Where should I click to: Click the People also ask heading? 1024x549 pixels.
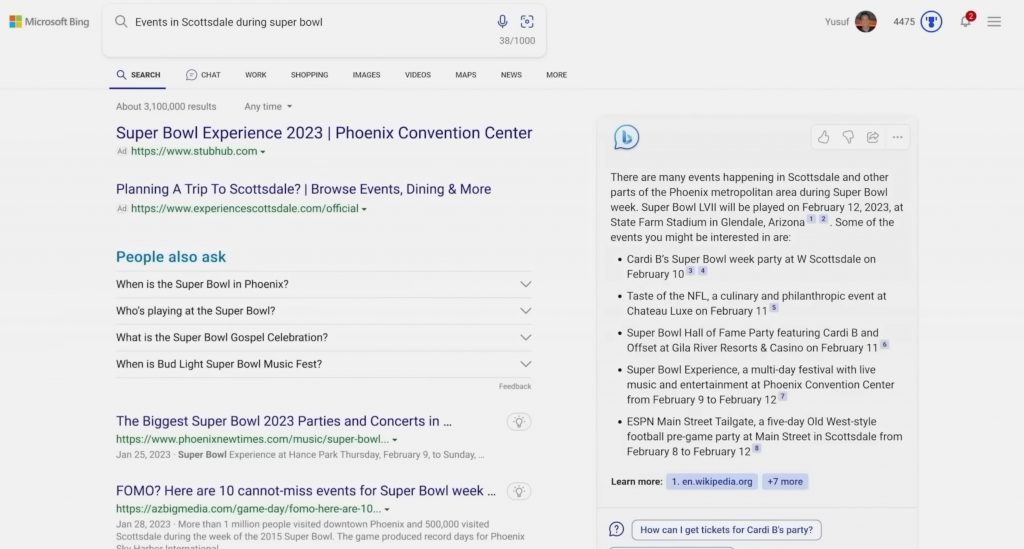pyautogui.click(x=171, y=257)
